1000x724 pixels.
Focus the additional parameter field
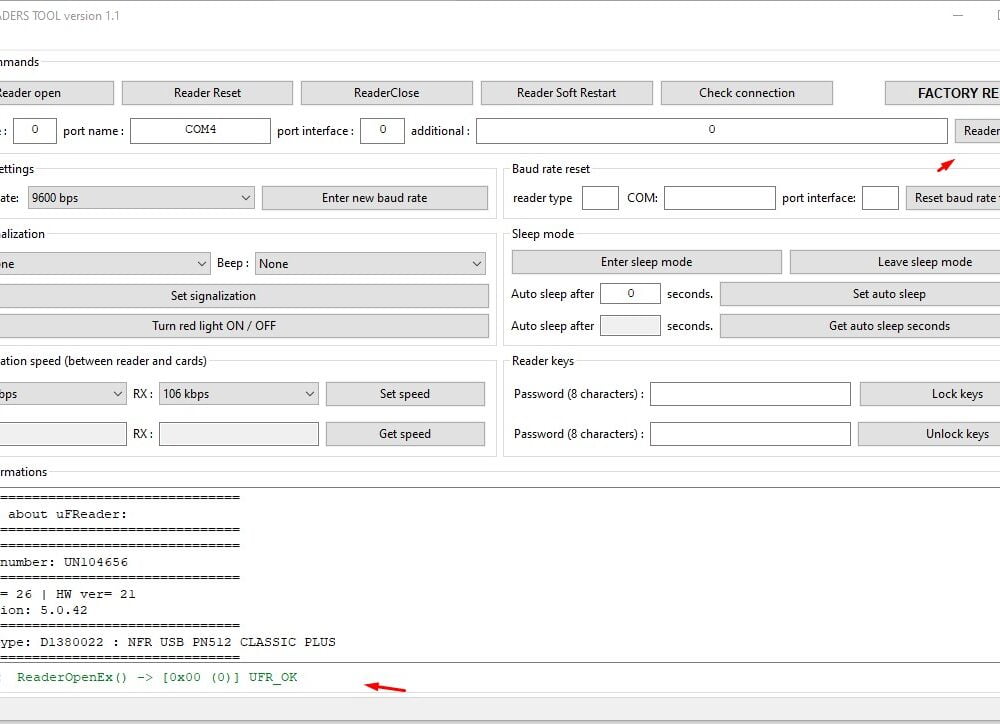[712, 130]
